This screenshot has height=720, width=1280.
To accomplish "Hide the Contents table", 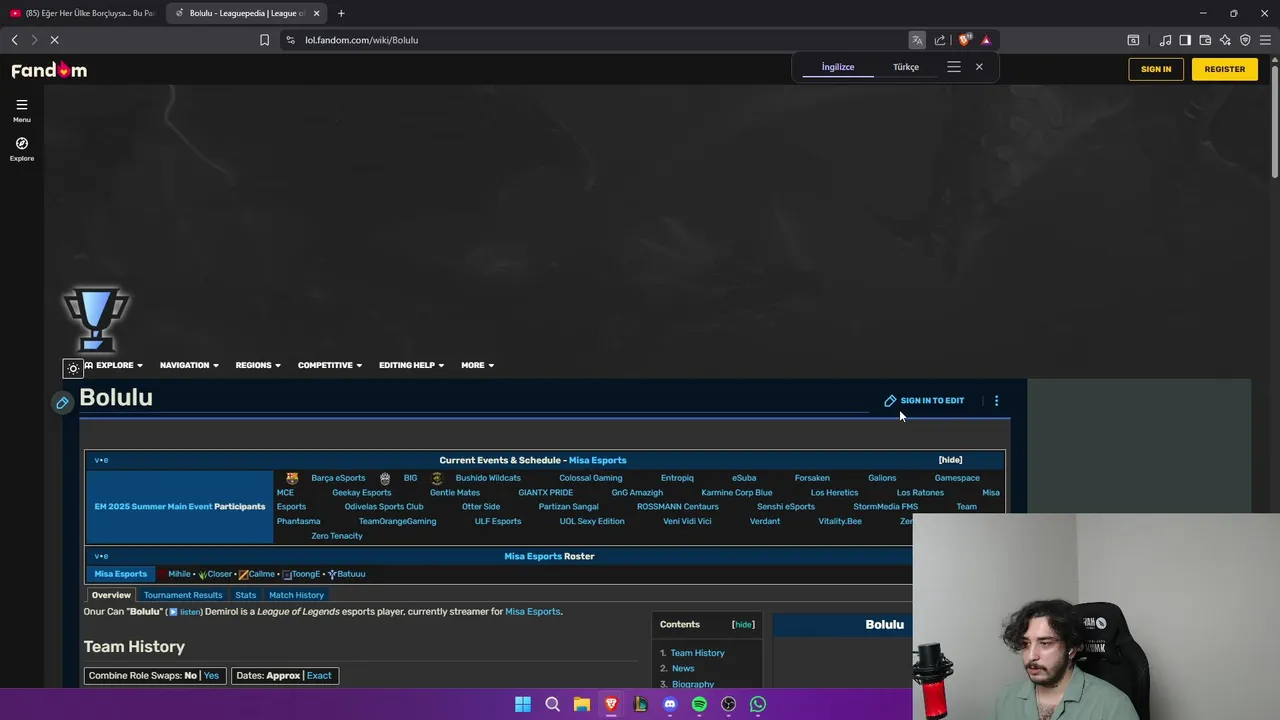I will point(743,624).
